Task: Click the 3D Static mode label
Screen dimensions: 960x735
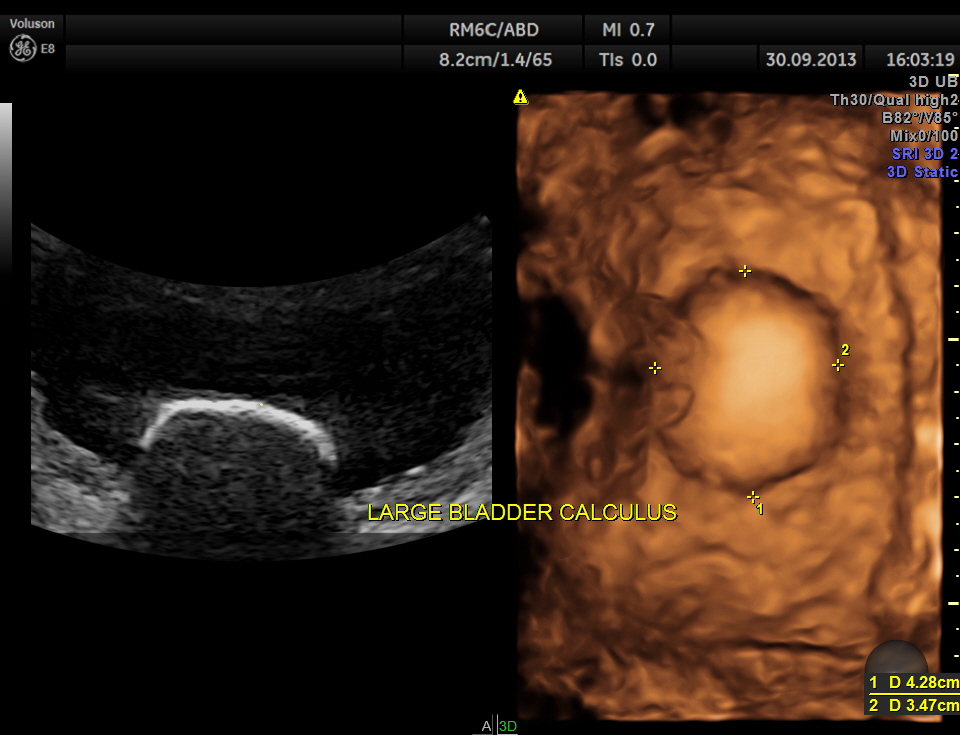Action: pos(922,172)
